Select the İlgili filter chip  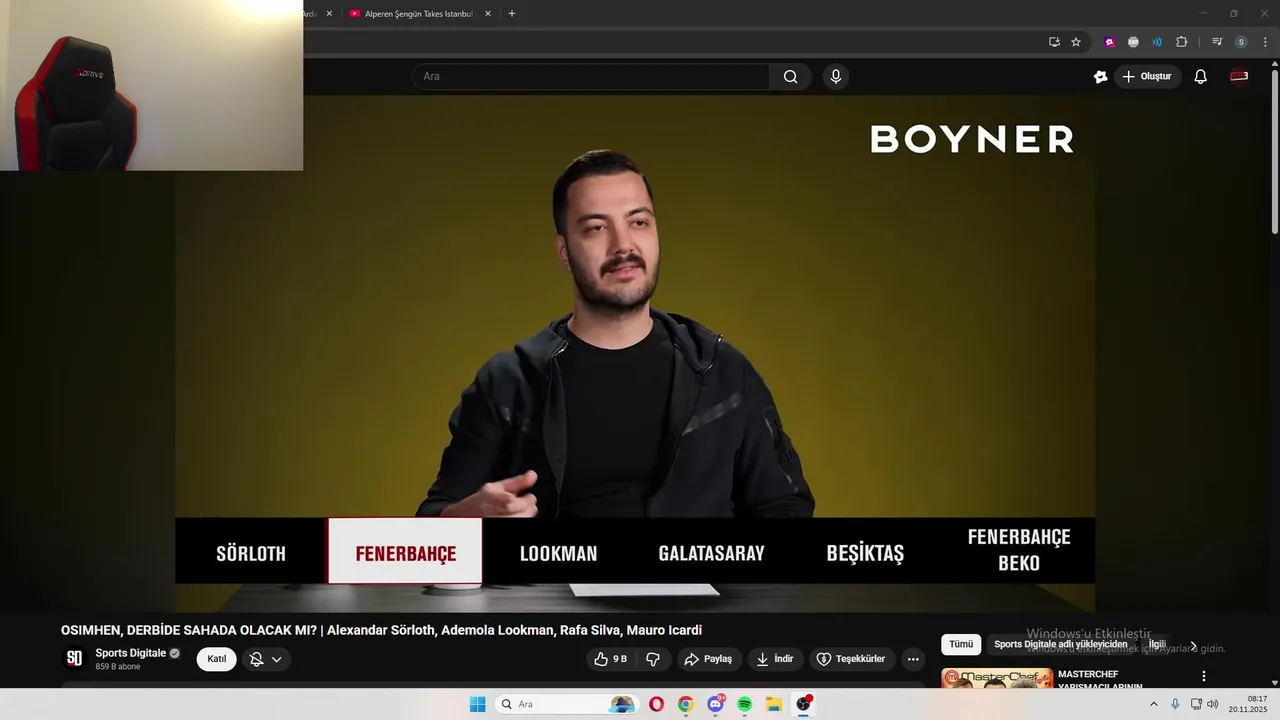(x=1157, y=645)
